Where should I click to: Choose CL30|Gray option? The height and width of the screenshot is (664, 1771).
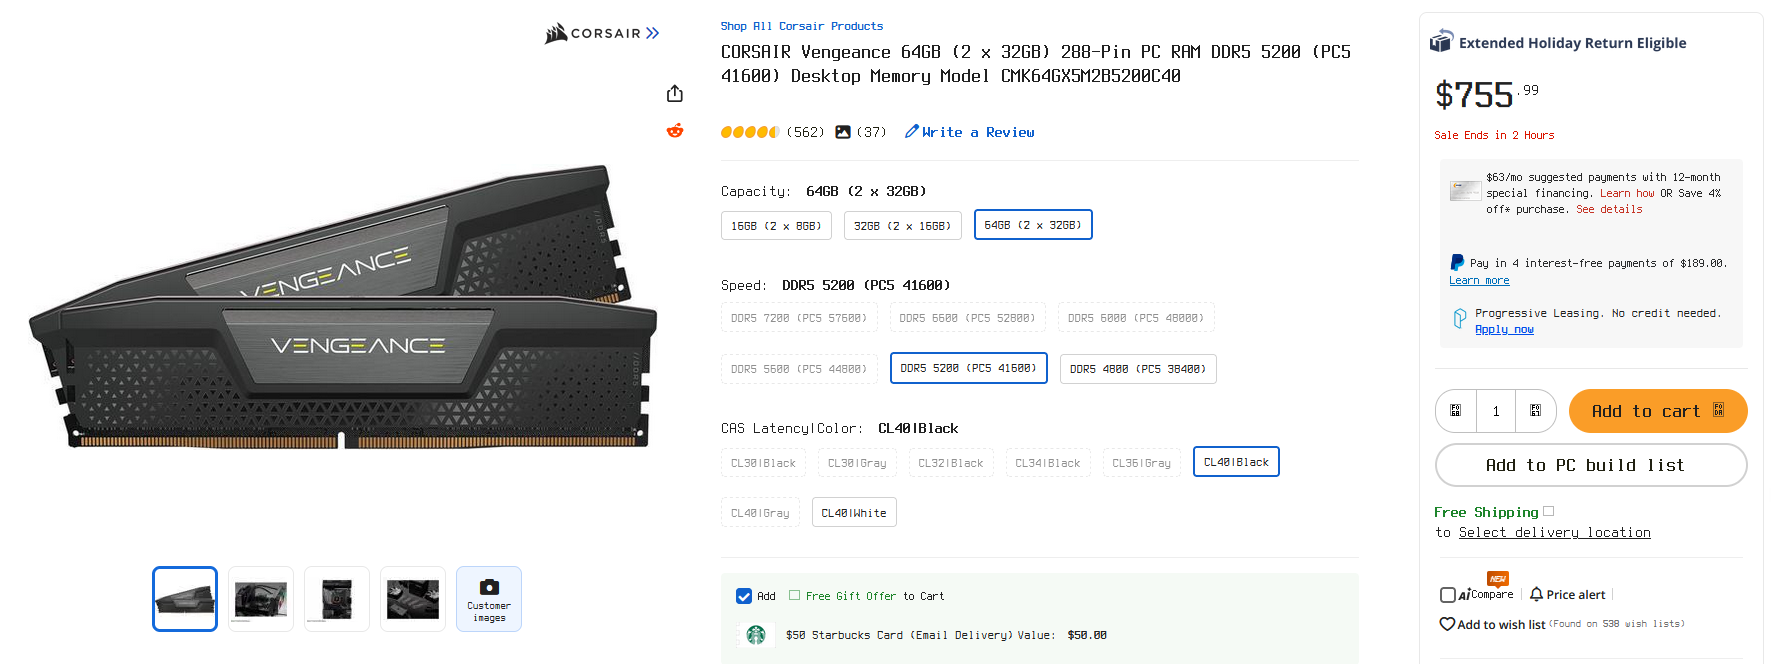click(x=857, y=463)
